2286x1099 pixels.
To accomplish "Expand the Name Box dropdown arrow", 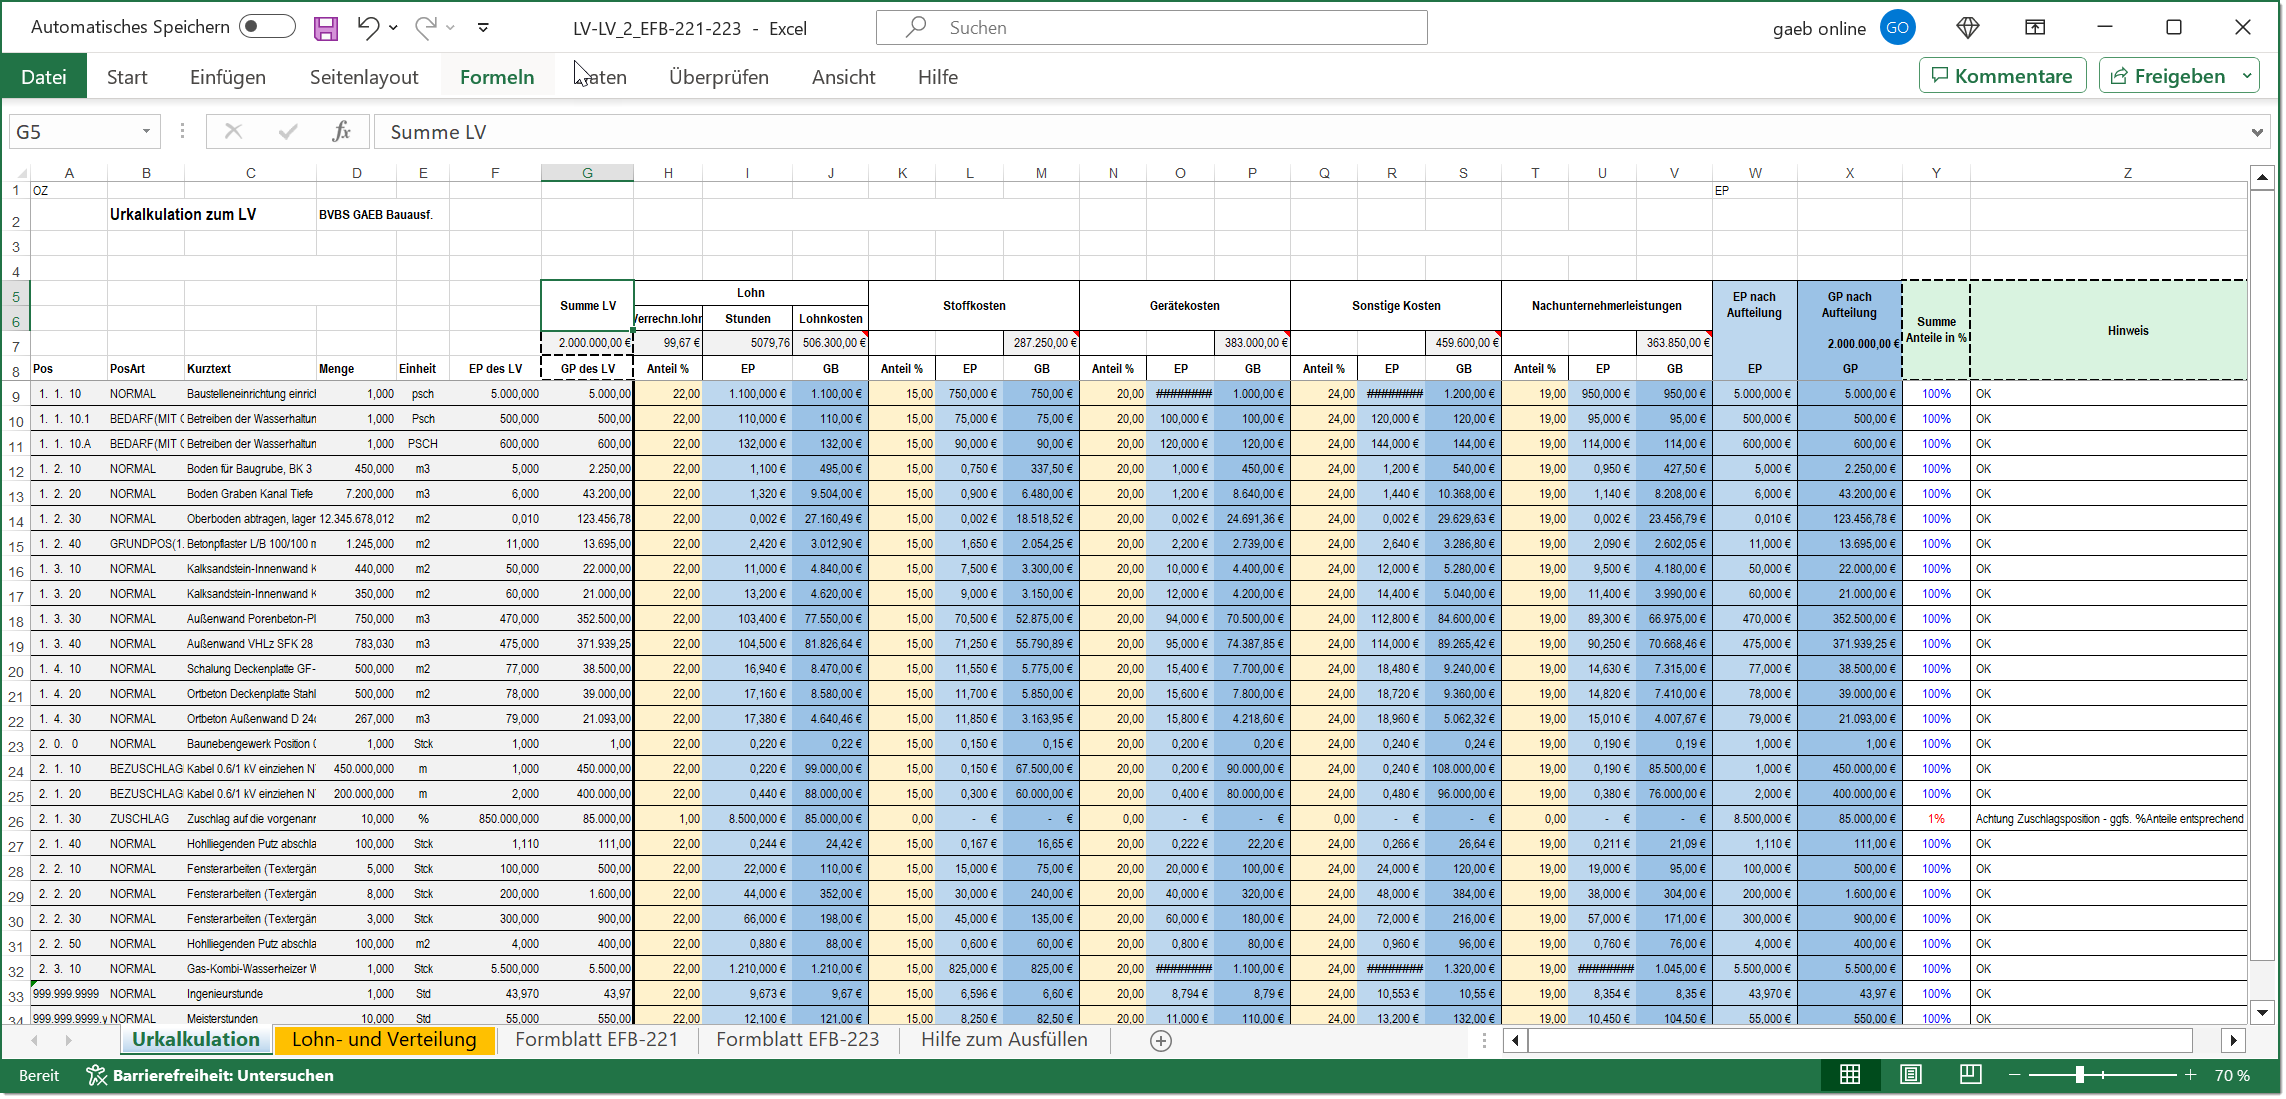I will pyautogui.click(x=146, y=132).
